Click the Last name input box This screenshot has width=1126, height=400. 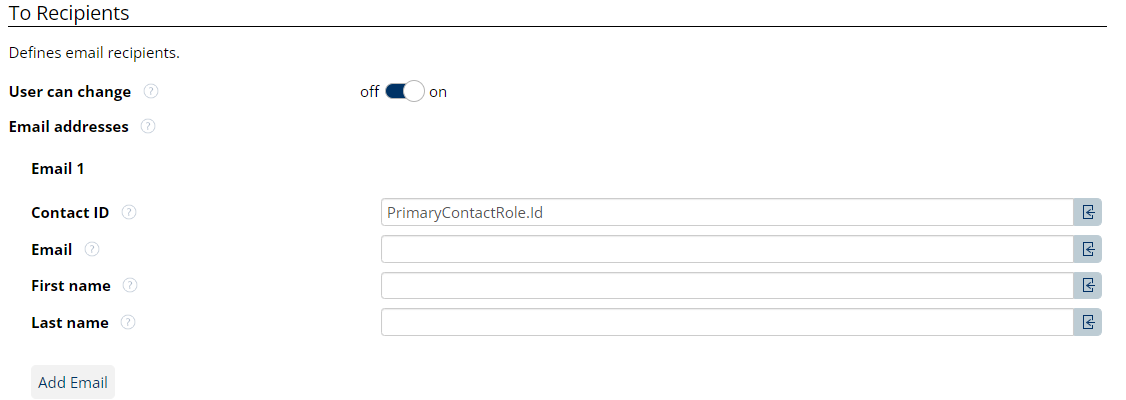(727, 322)
